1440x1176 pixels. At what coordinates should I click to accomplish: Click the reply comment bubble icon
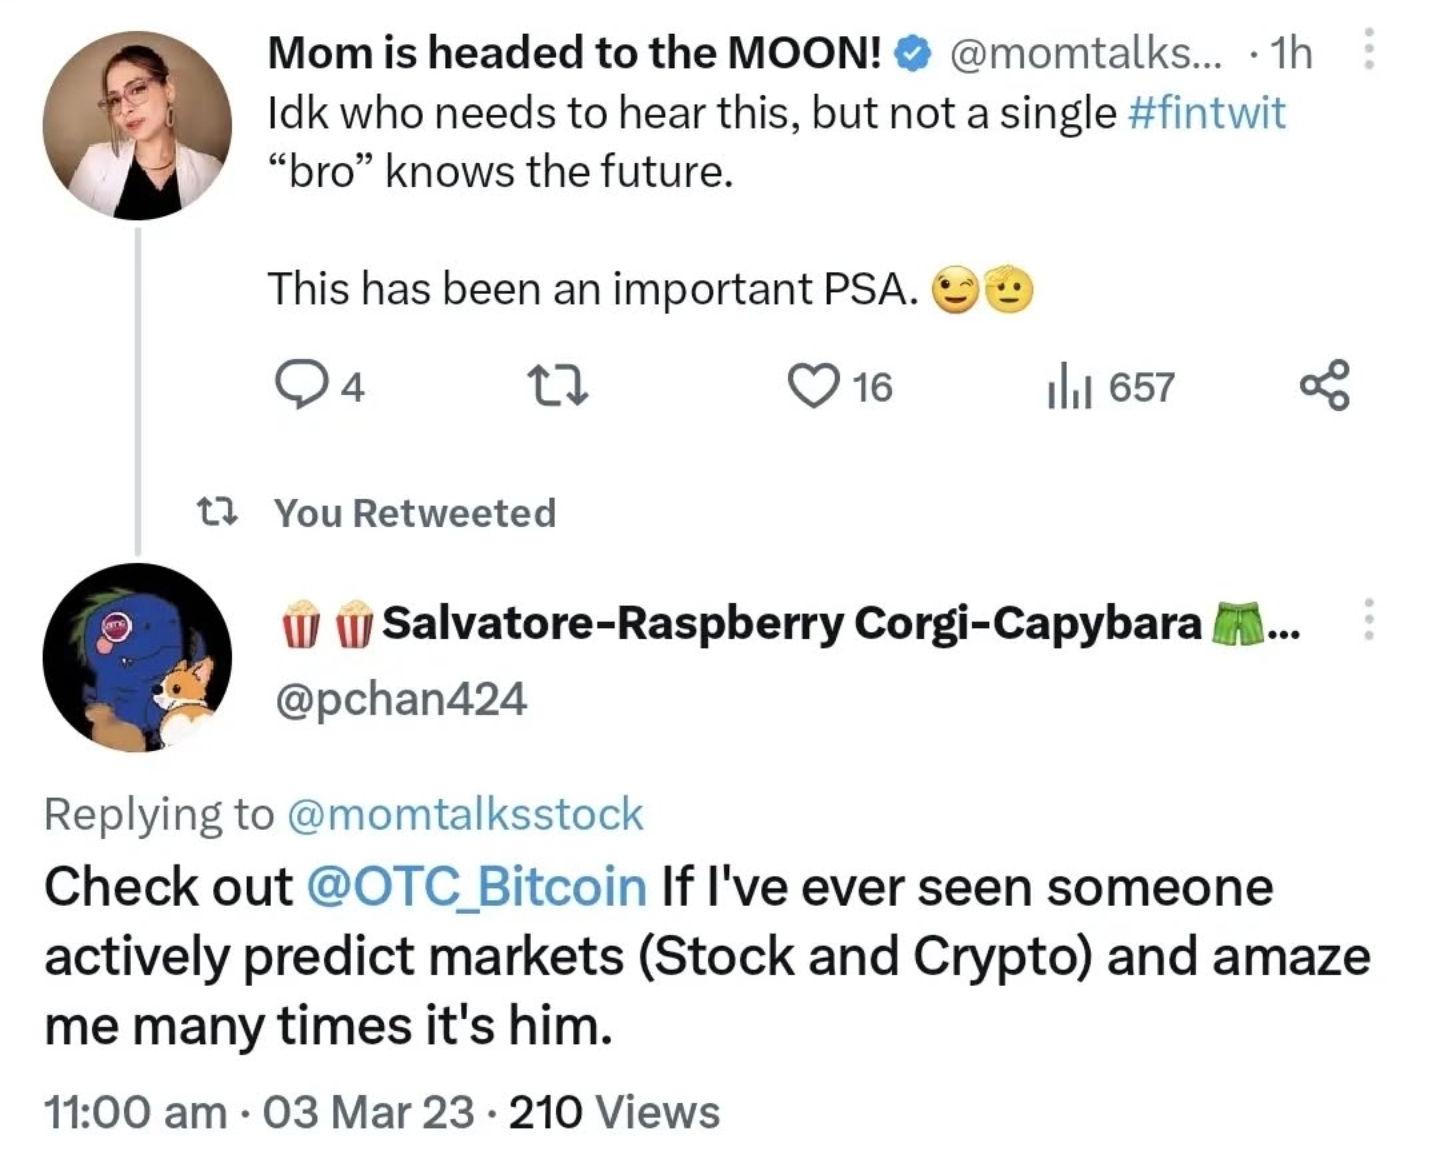297,387
